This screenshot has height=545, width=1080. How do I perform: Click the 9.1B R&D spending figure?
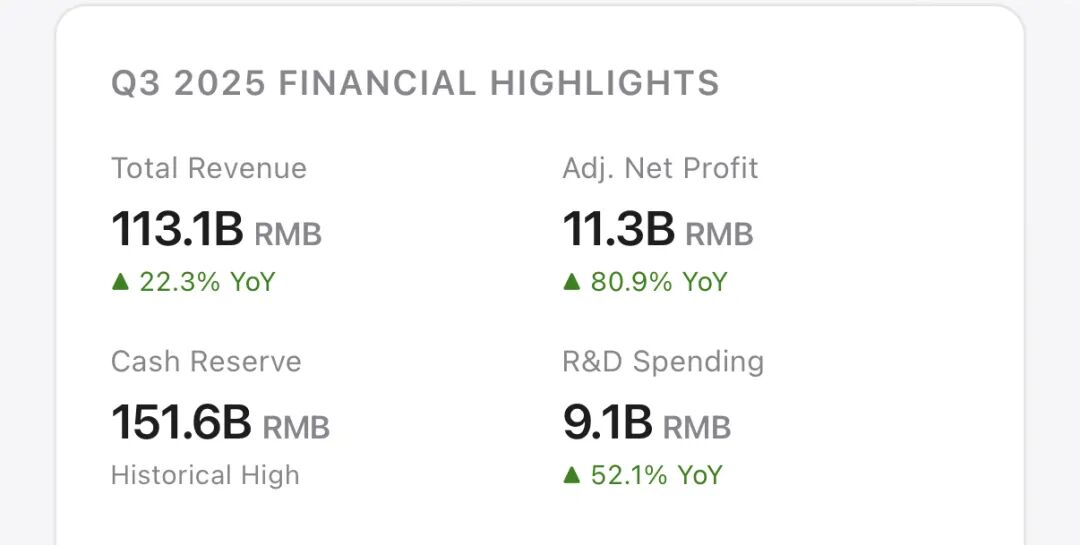click(608, 422)
